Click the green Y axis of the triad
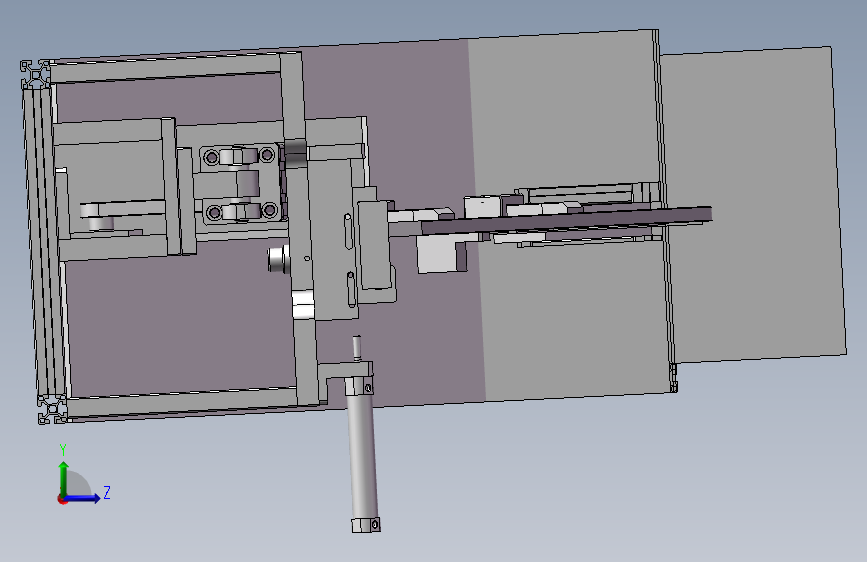This screenshot has width=867, height=562. tap(64, 478)
